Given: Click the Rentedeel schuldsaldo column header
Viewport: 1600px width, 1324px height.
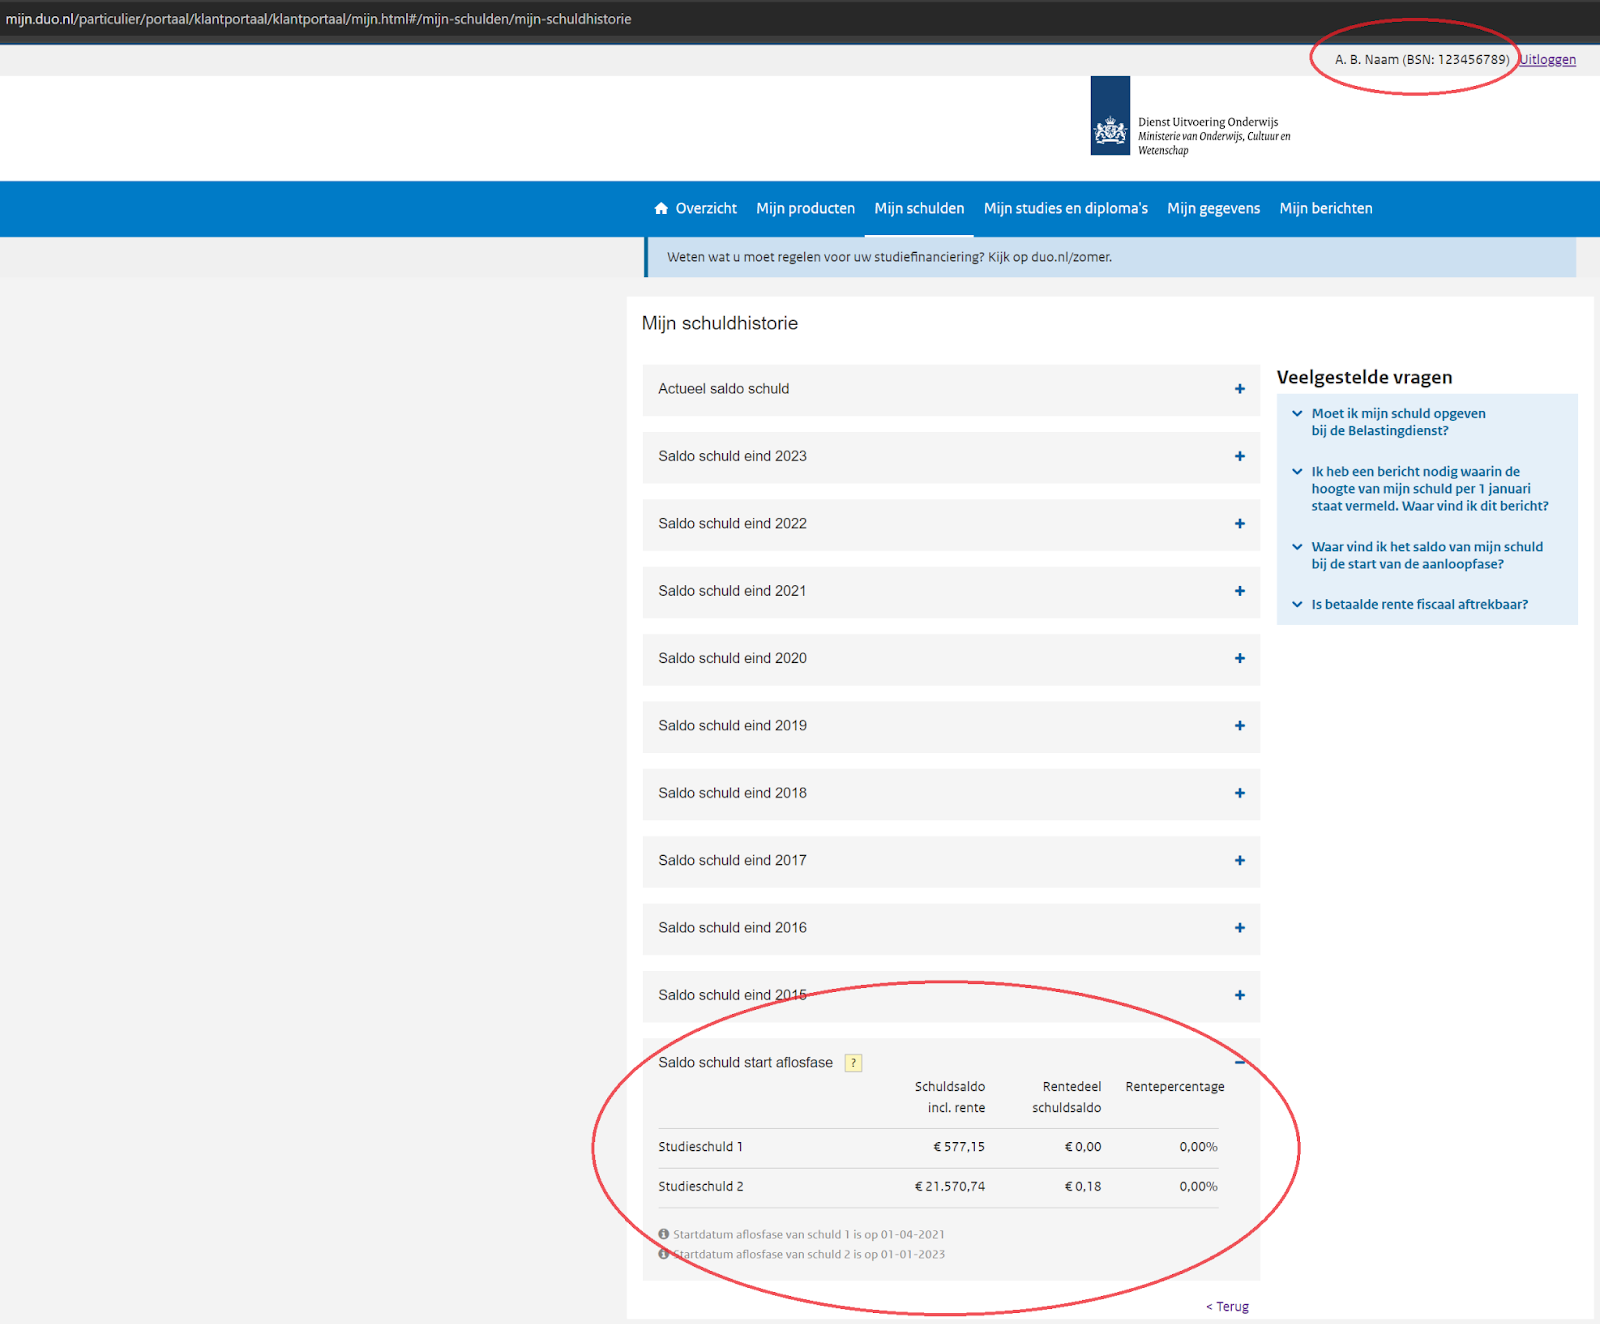Looking at the screenshot, I should 1067,1097.
